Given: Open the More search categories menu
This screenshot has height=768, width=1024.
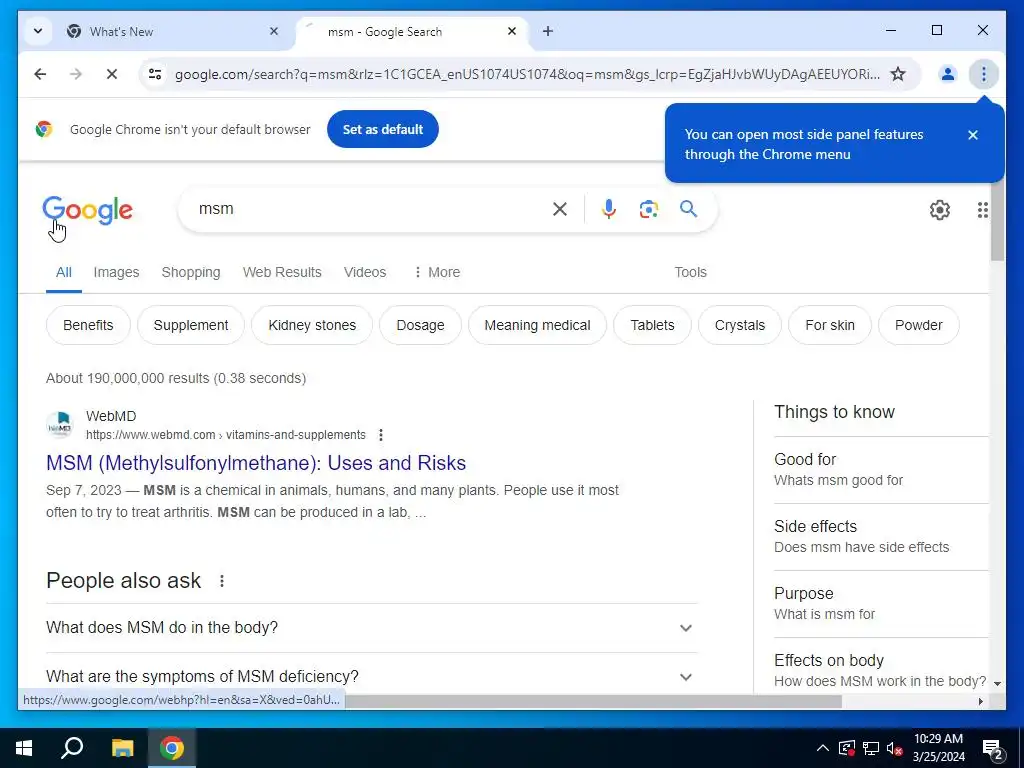Looking at the screenshot, I should 437,272.
